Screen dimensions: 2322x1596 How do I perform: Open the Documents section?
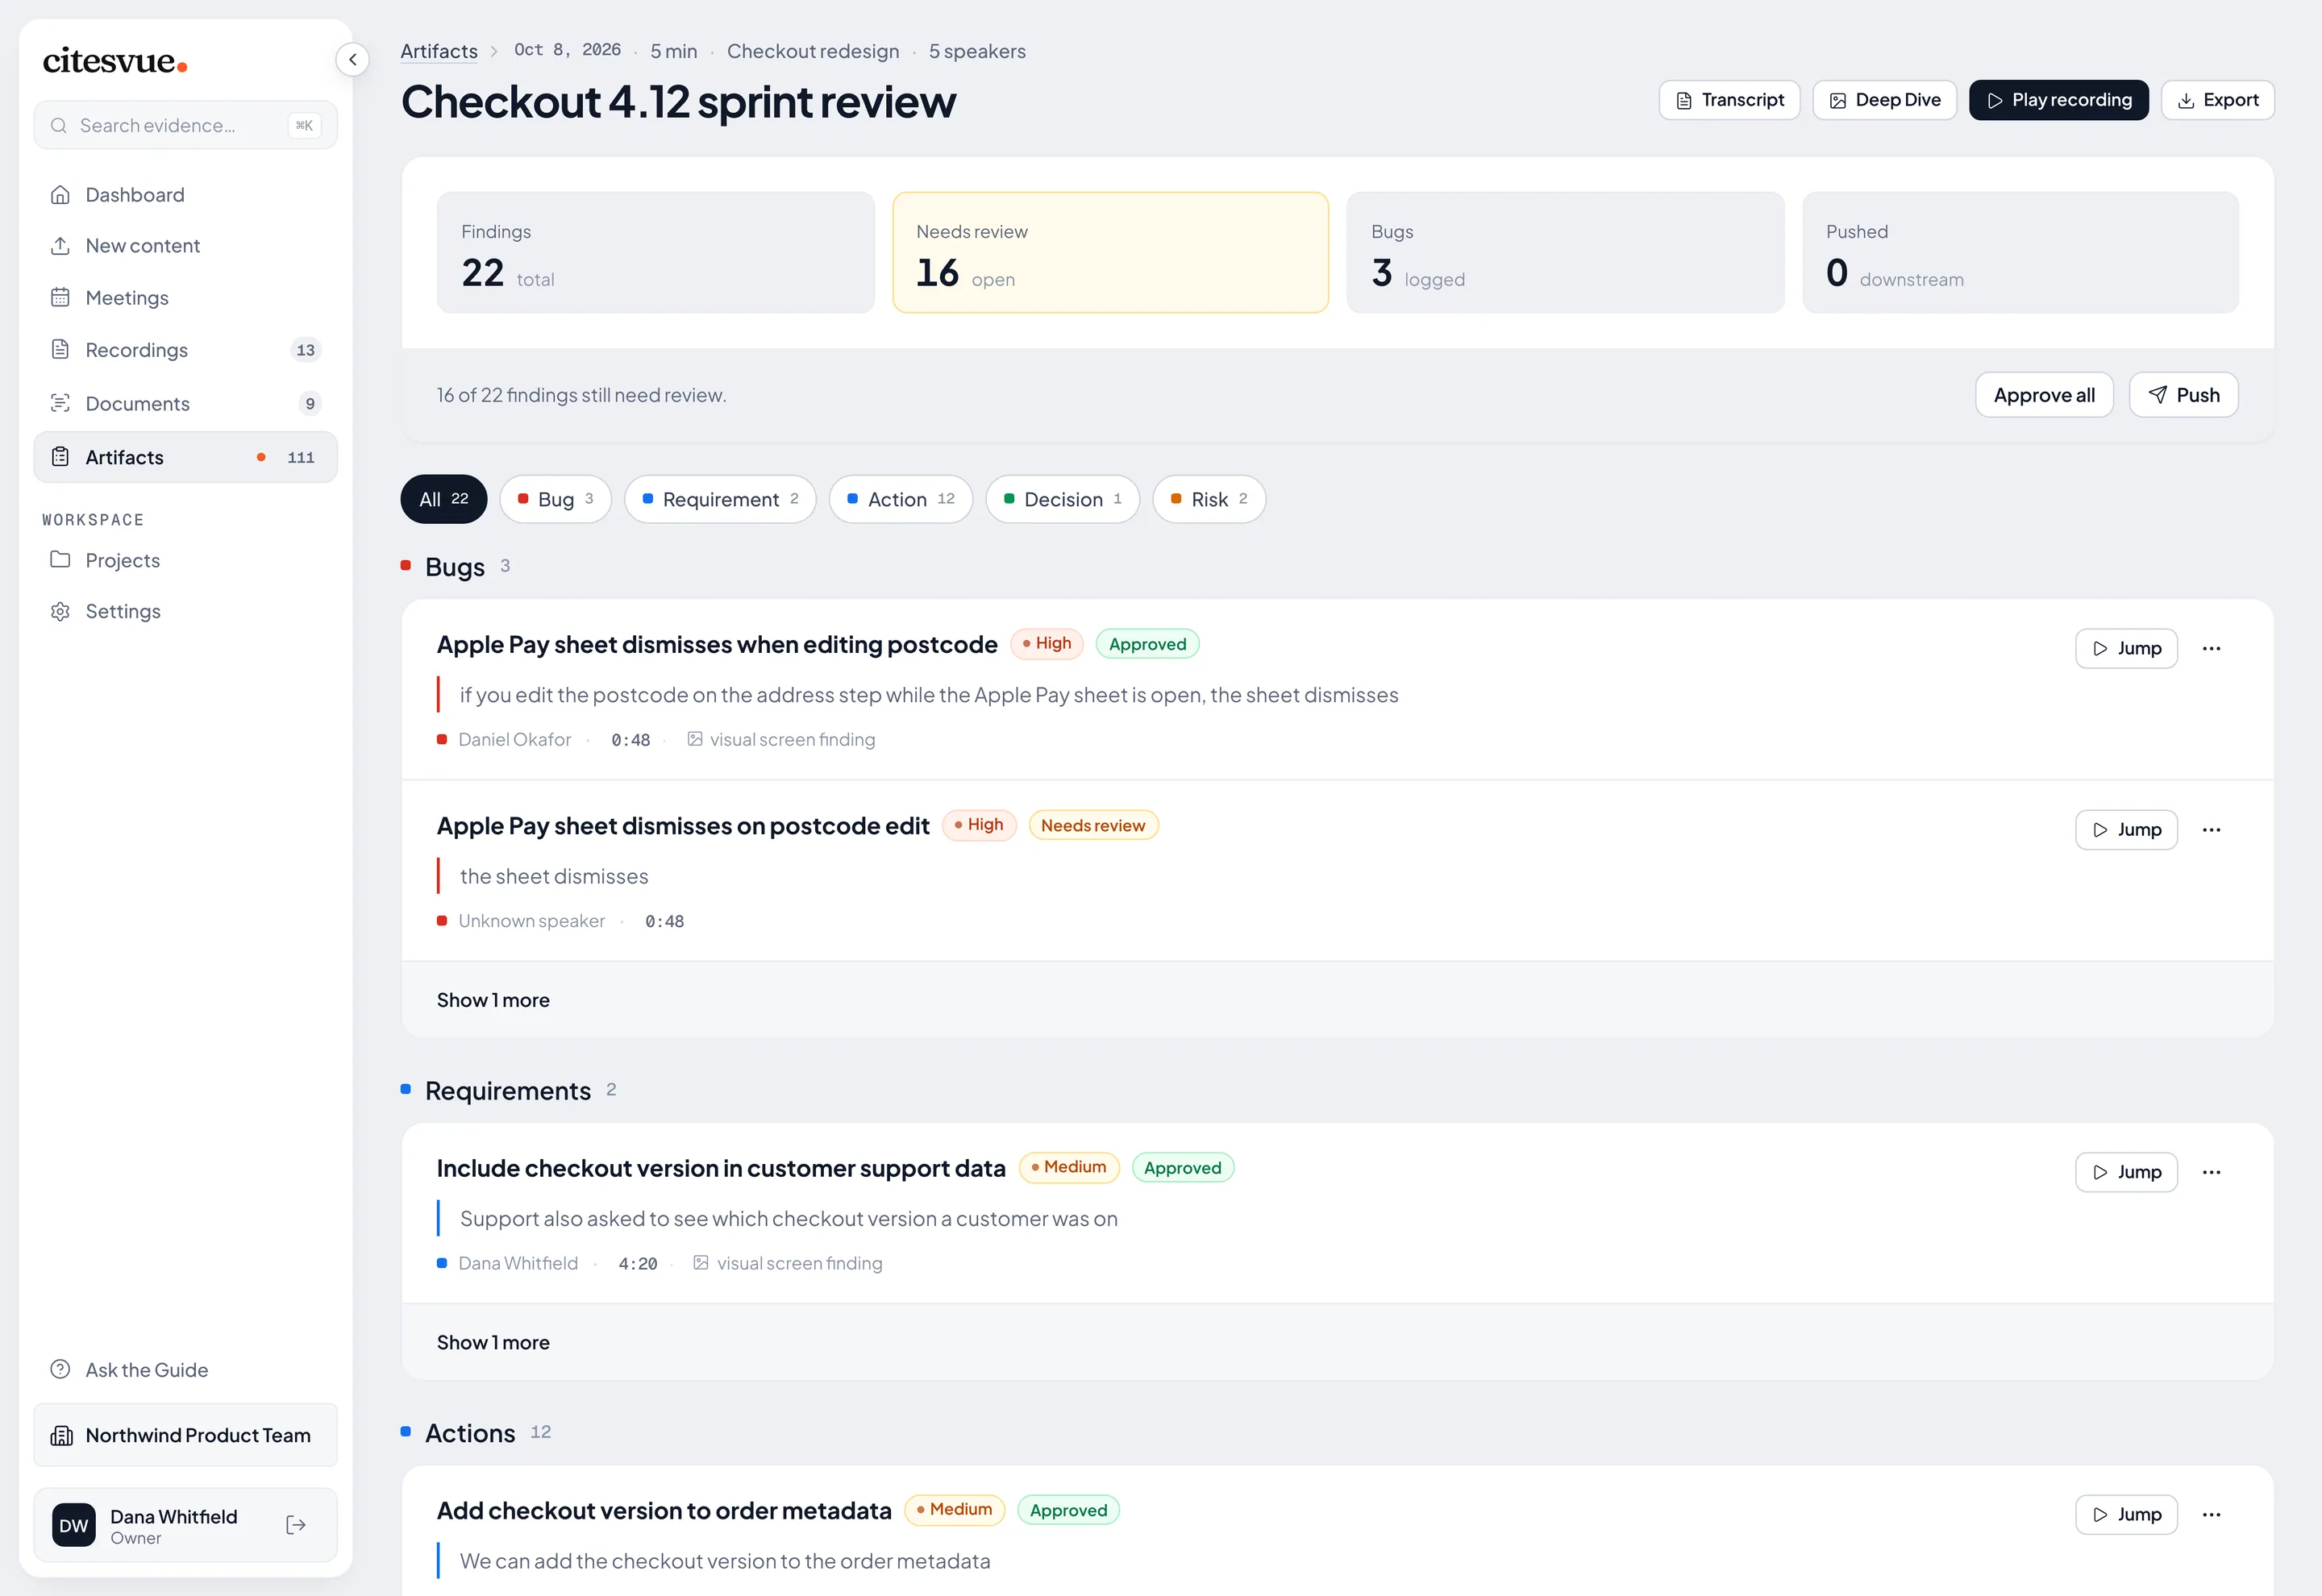[185, 403]
